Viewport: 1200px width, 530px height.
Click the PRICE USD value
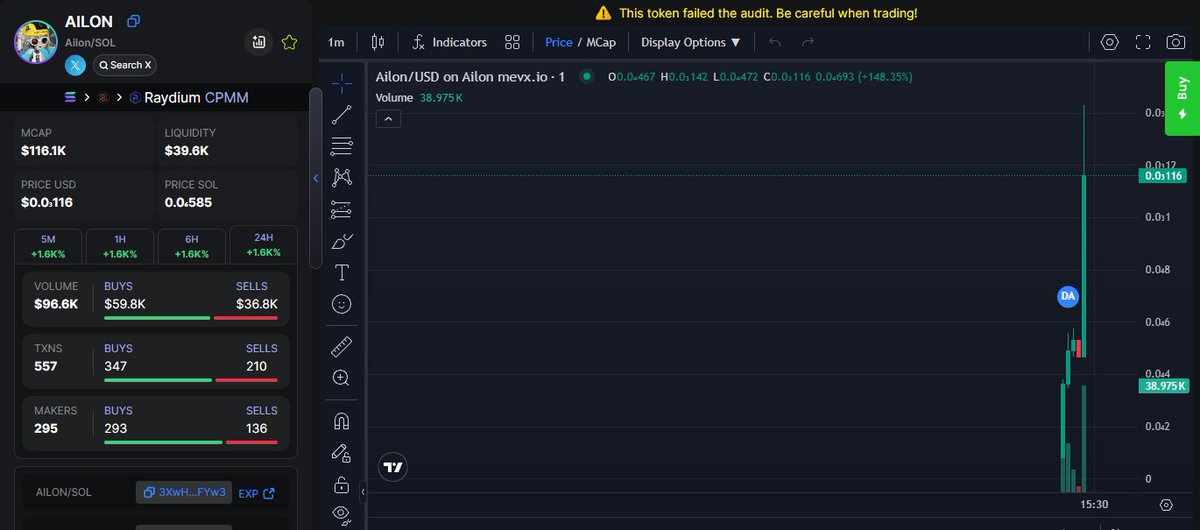pos(47,203)
